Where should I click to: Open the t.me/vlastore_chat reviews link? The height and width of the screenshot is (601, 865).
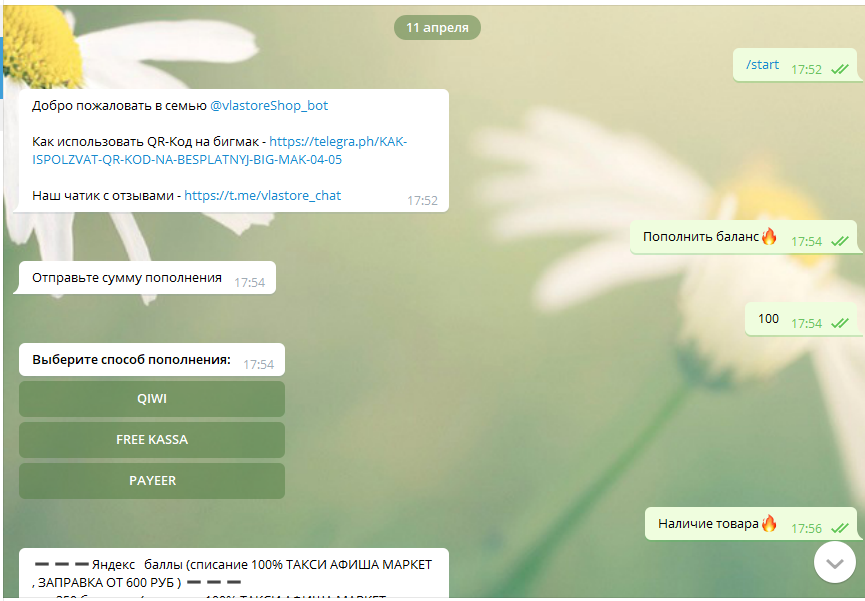[263, 195]
